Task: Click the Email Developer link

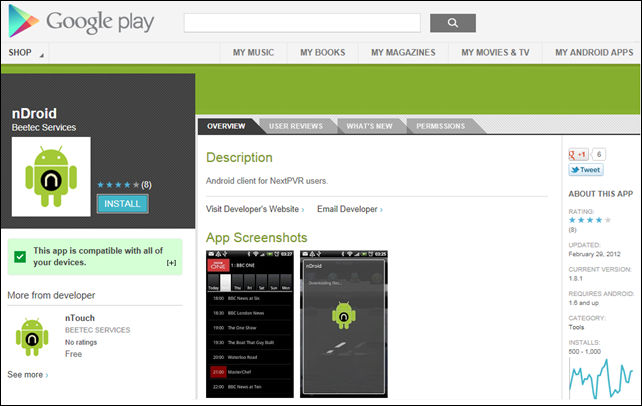Action: (350, 209)
